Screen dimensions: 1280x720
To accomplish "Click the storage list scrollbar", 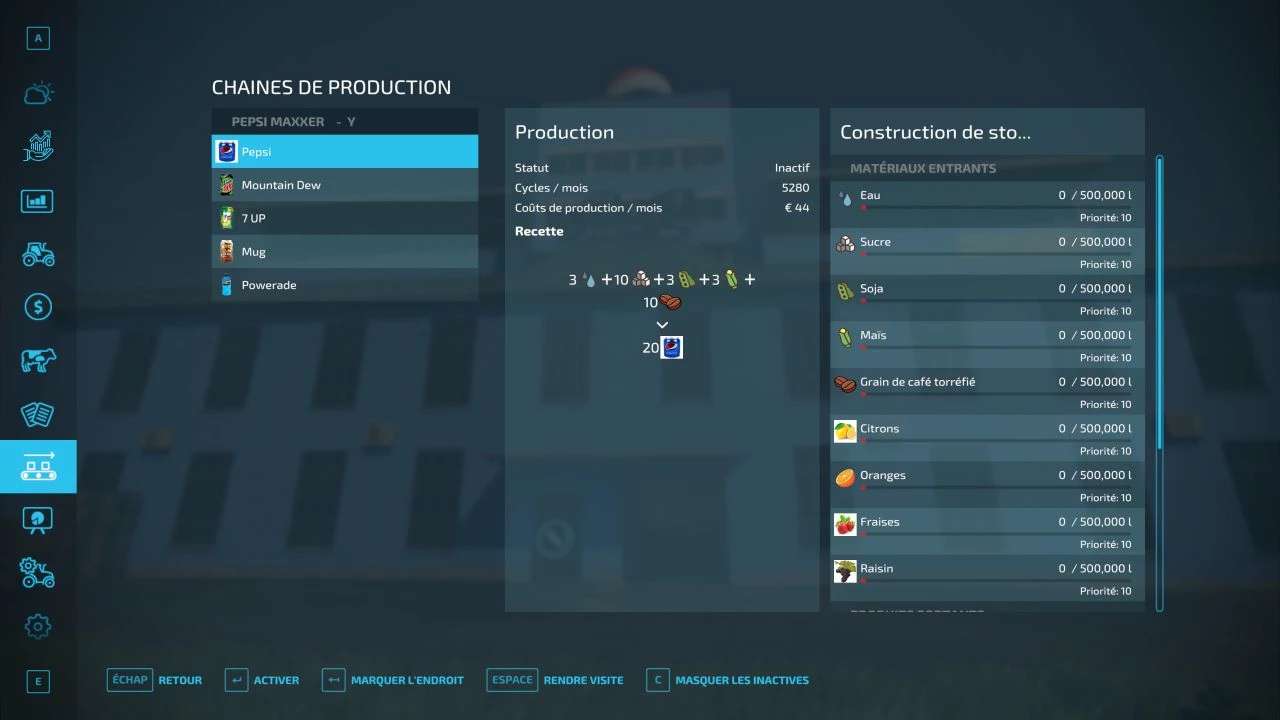I will pyautogui.click(x=1160, y=380).
